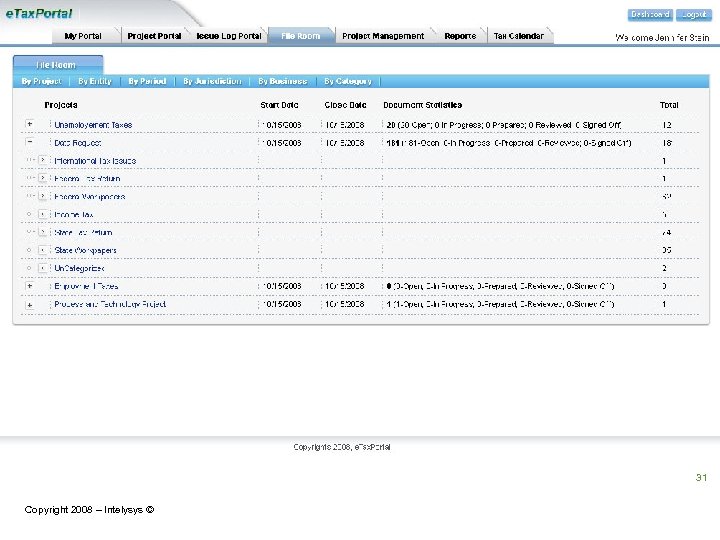View files By Jurisdiction
The image size is (720, 540).
click(212, 81)
